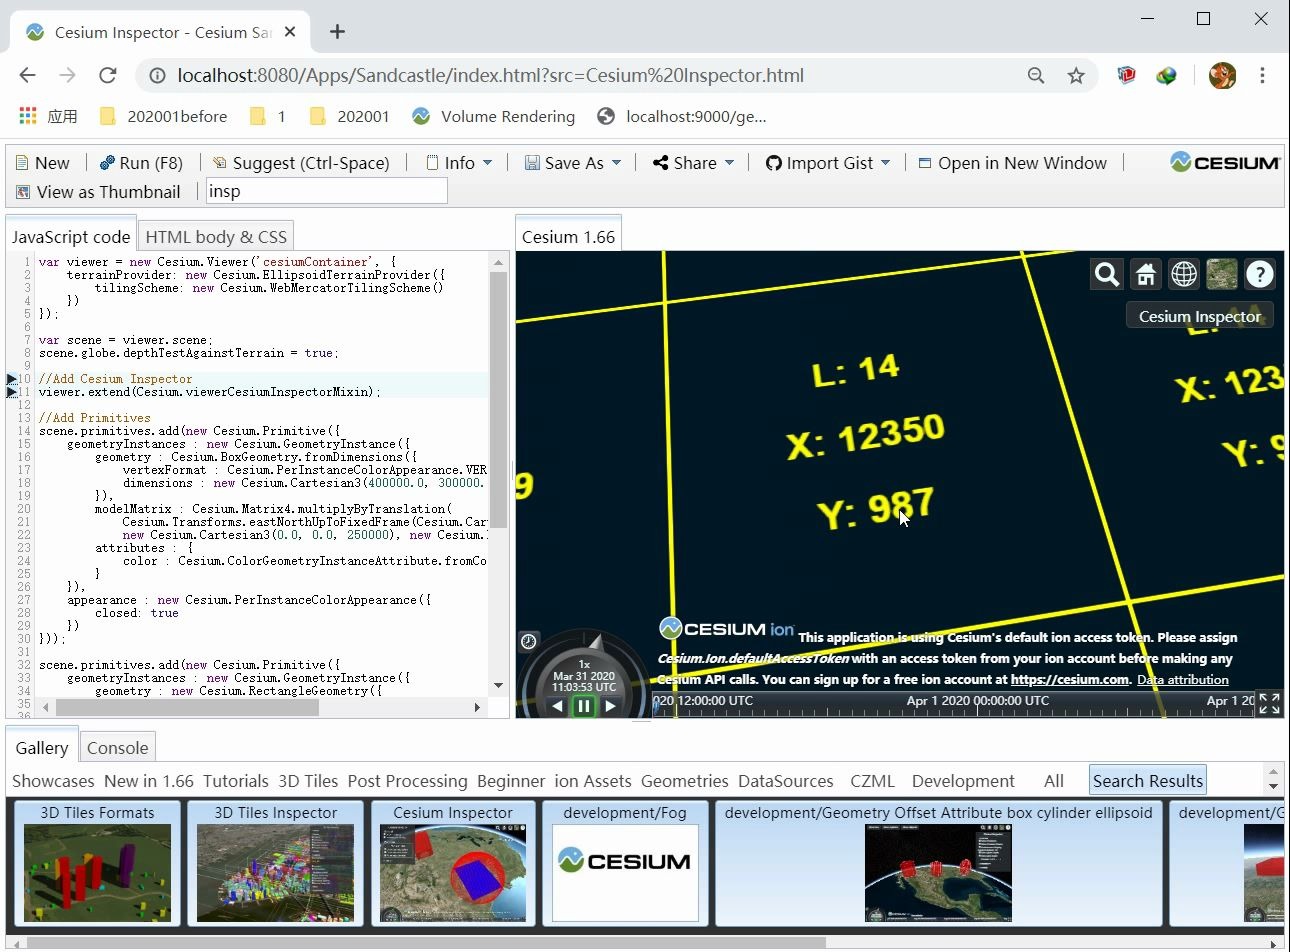Switch to the JavaScript code tab

click(x=71, y=237)
